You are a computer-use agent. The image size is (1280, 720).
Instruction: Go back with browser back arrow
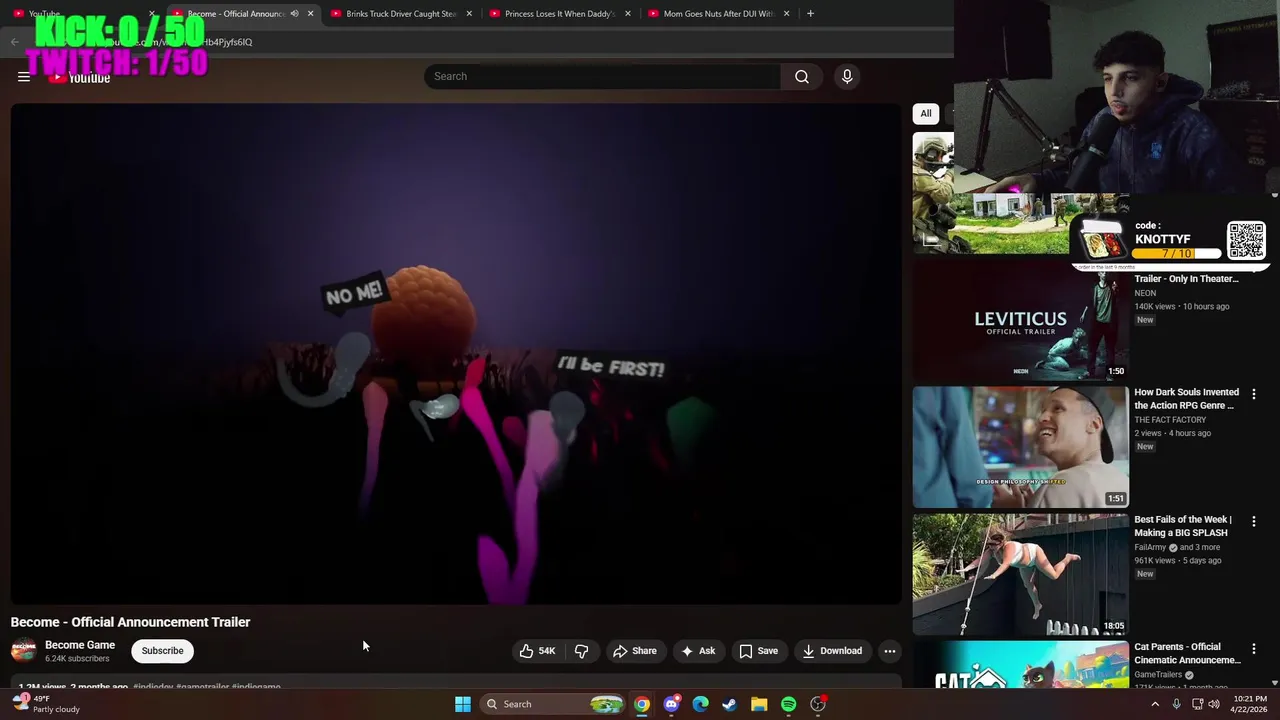pyautogui.click(x=14, y=42)
